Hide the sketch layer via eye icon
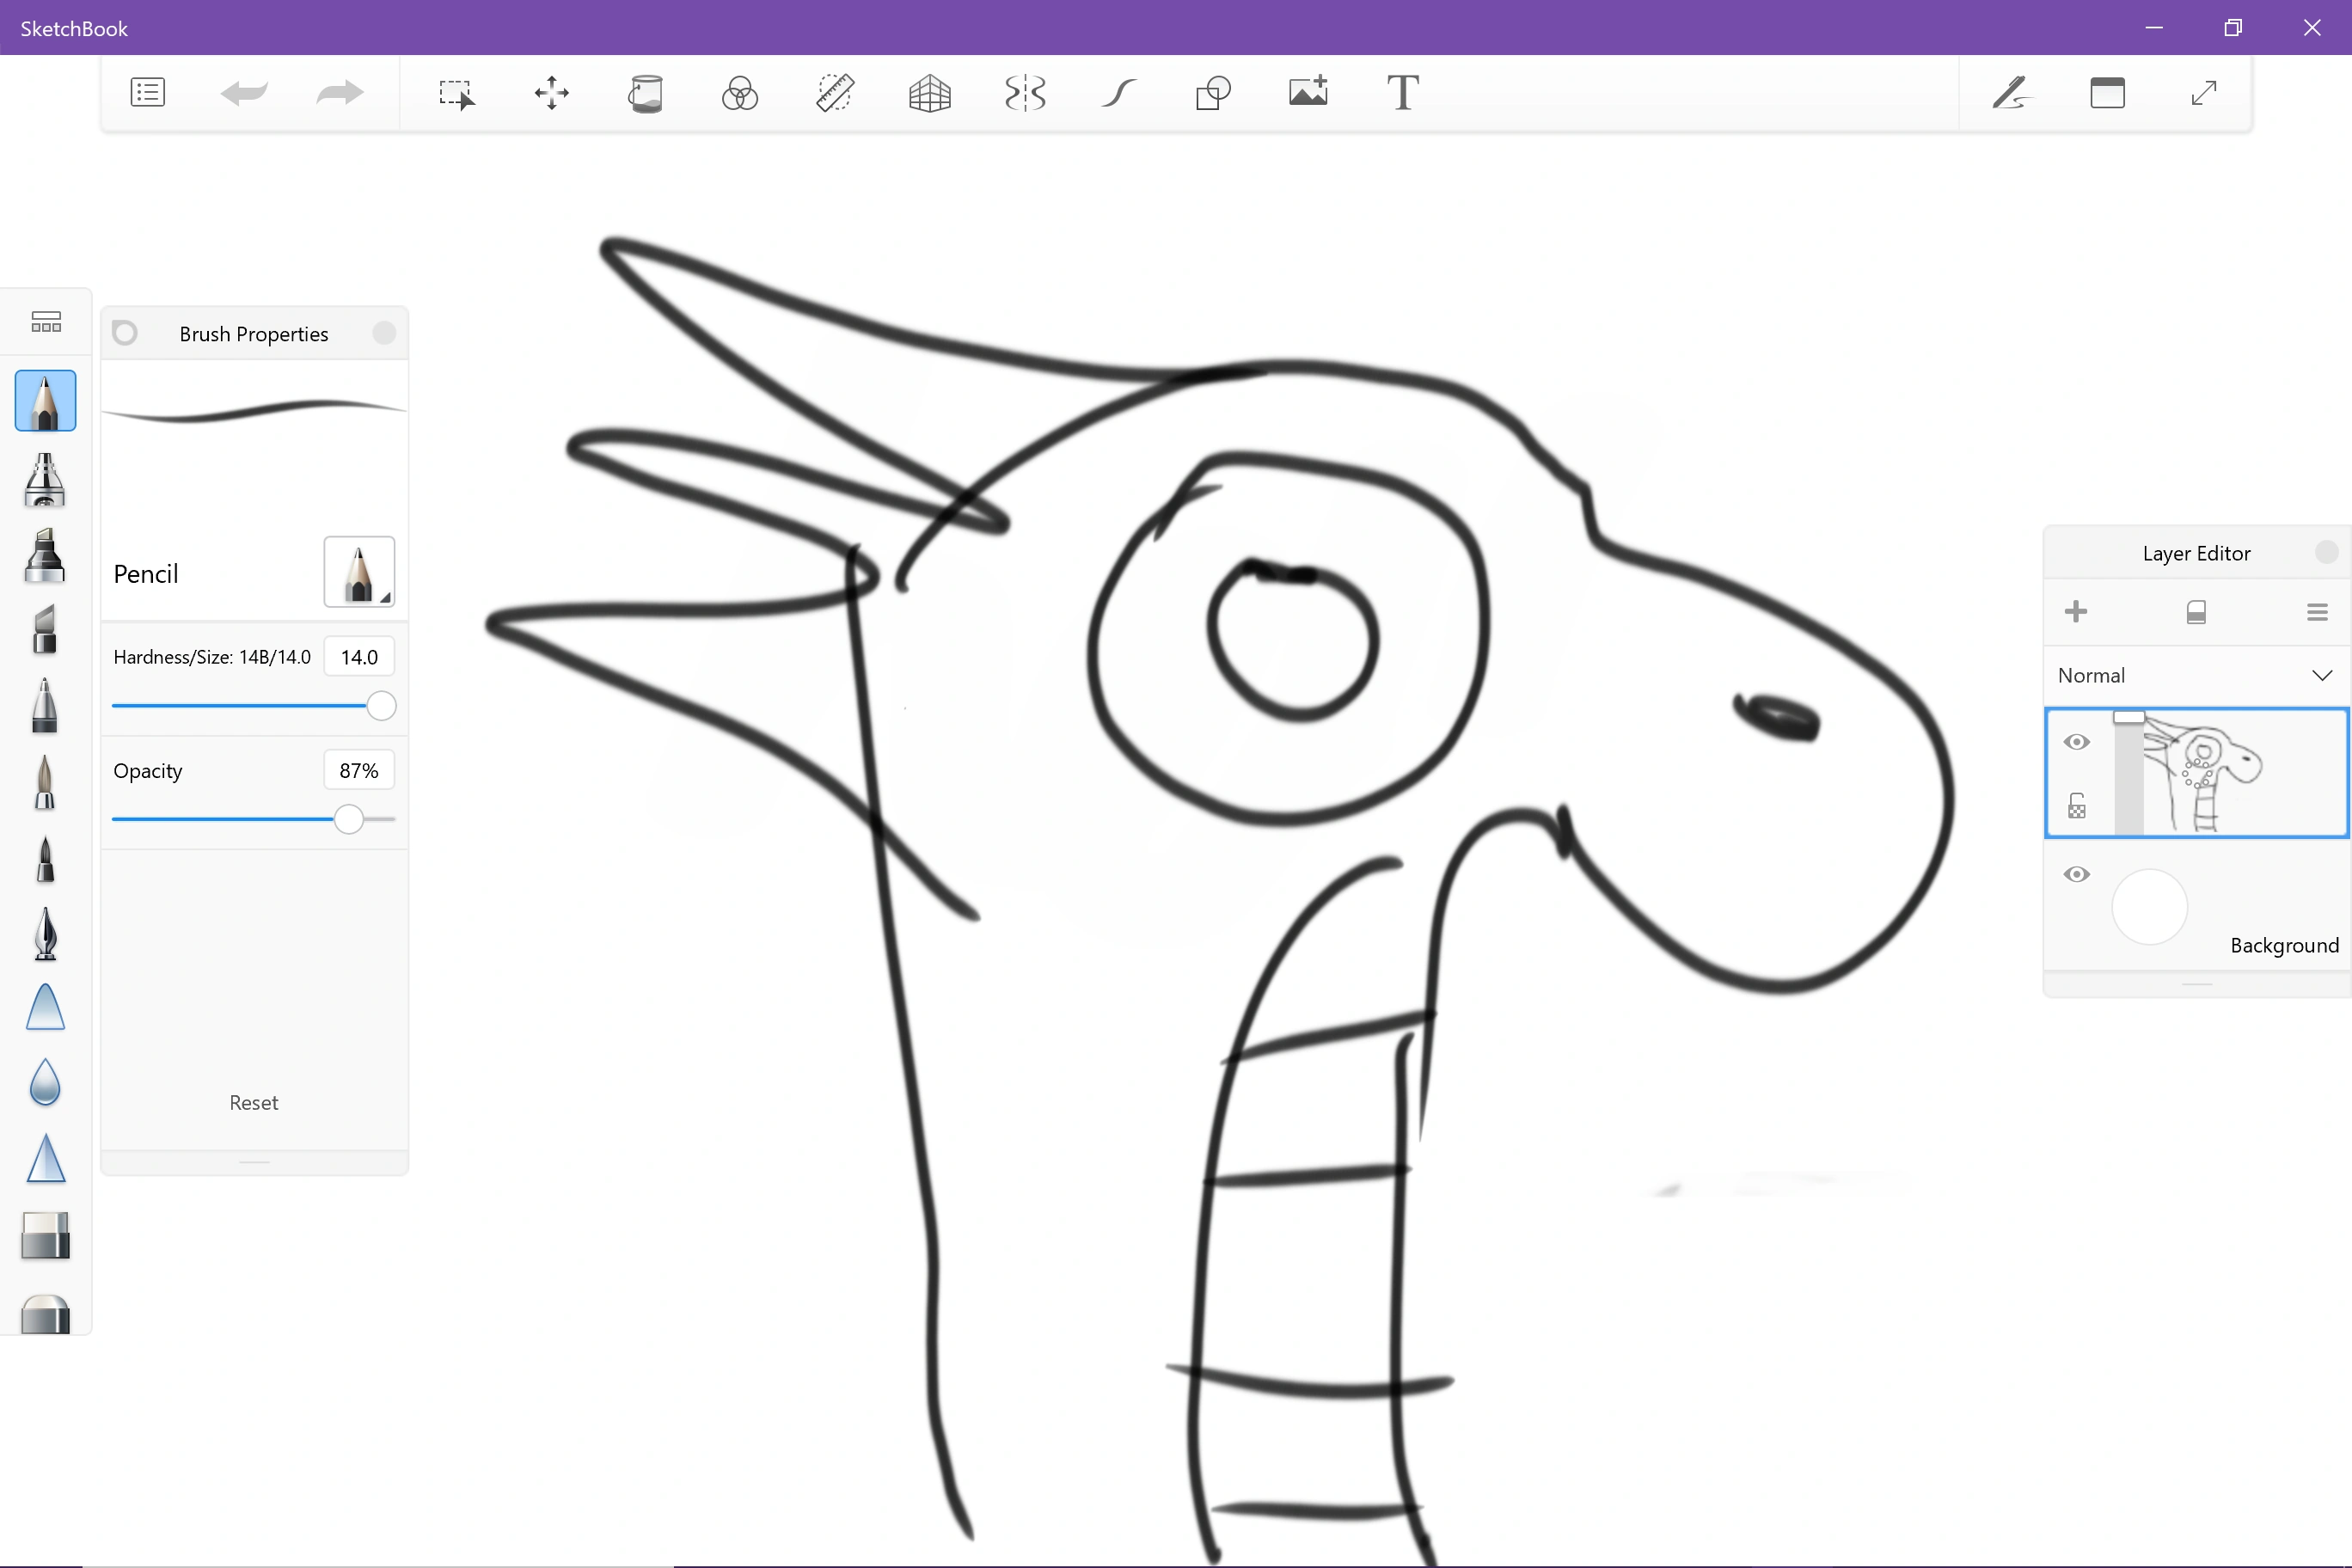 2076,741
